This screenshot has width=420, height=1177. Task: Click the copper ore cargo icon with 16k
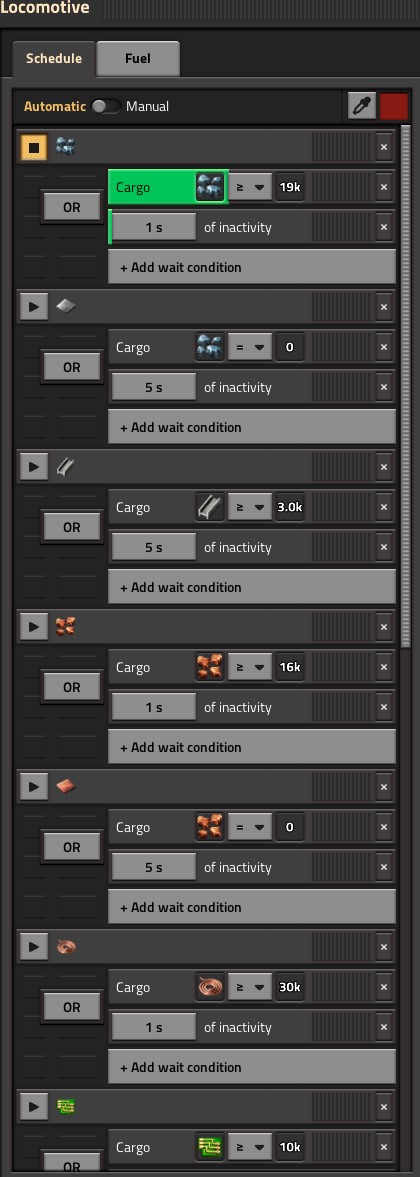pos(210,667)
